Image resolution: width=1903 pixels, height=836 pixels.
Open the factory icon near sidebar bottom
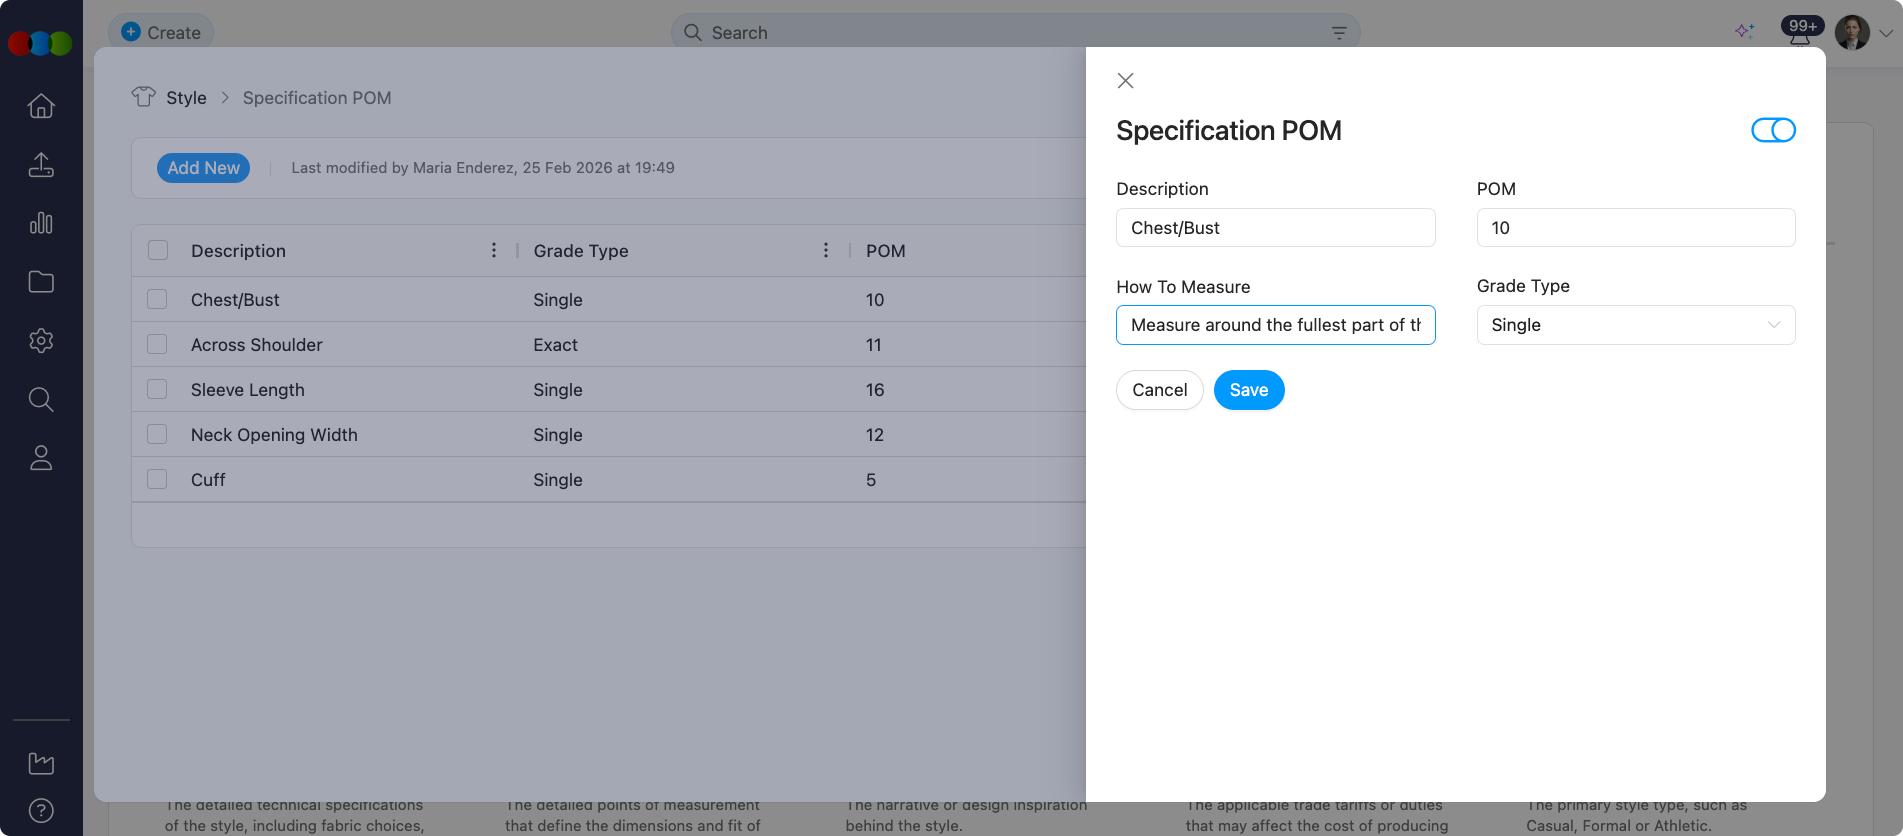coord(41,764)
